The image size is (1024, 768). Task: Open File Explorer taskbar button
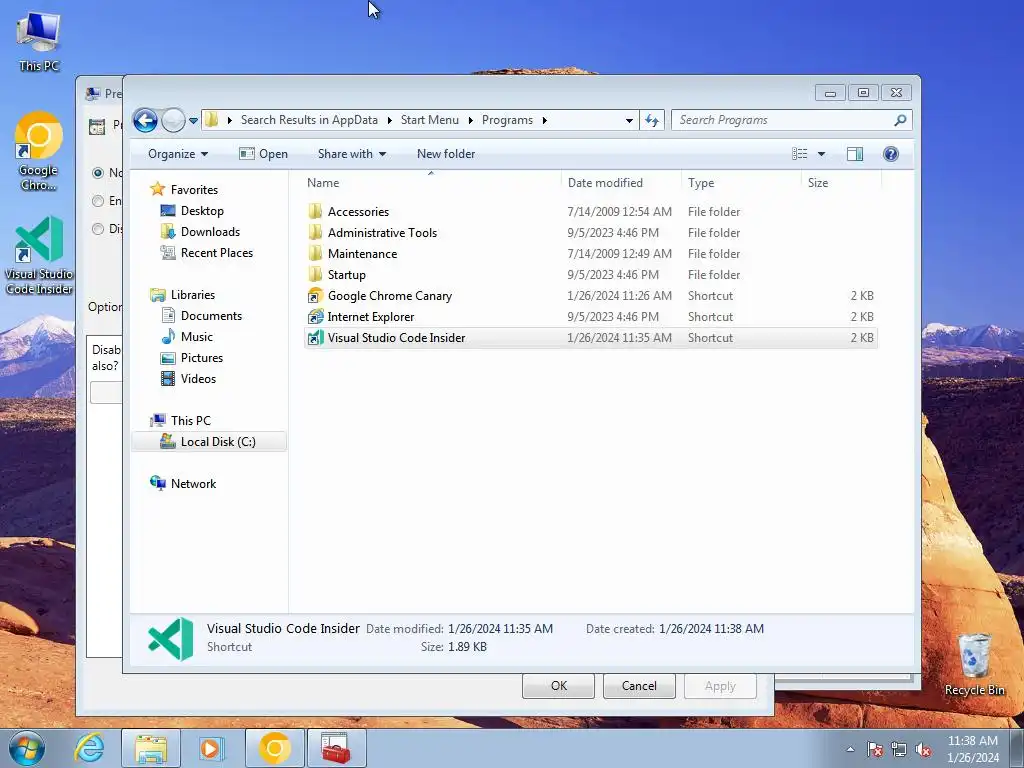(x=151, y=748)
